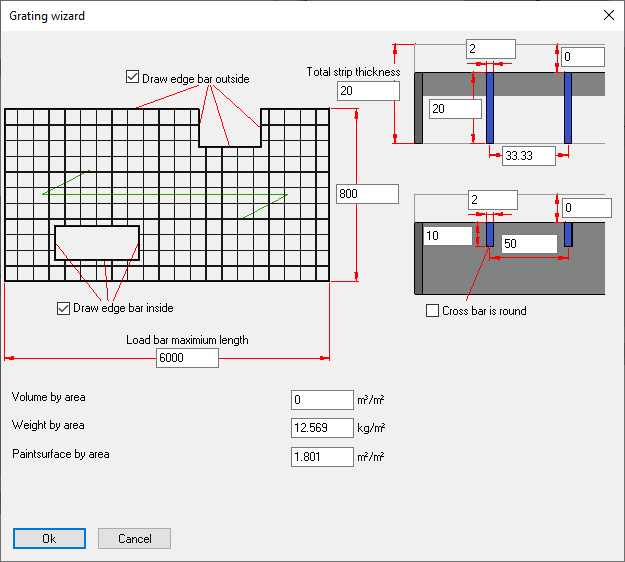The image size is (625, 562).
Task: Select the Load bar maximum length field
Action: pos(187,358)
